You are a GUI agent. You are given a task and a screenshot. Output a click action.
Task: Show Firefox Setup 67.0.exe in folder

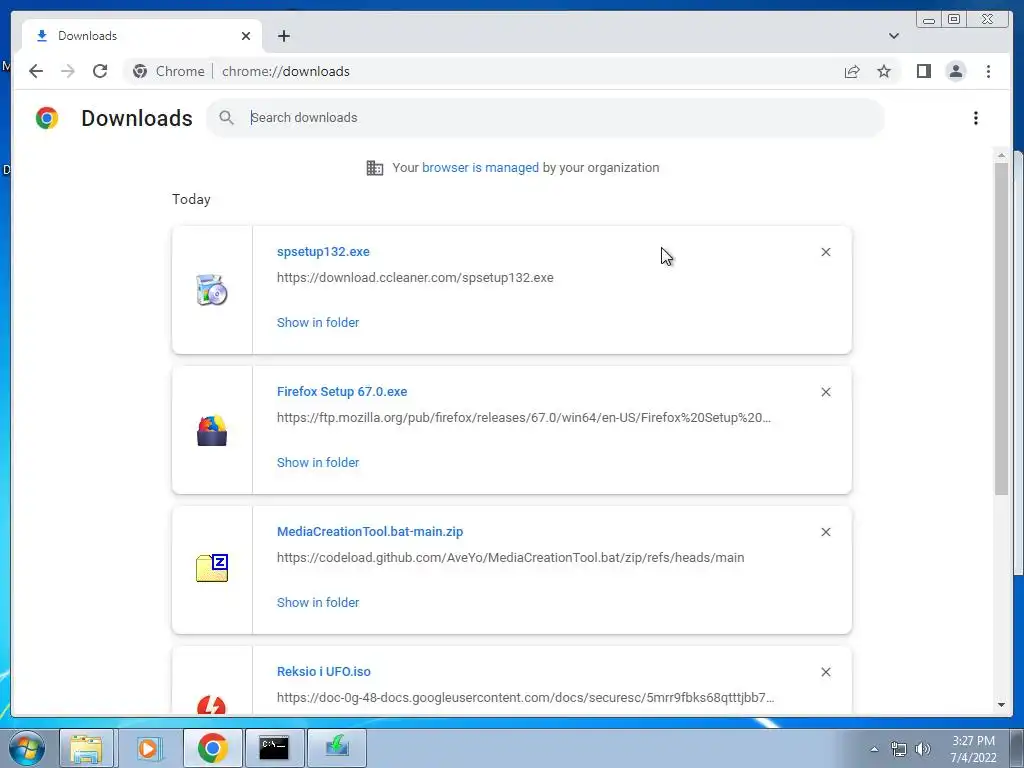click(x=318, y=462)
